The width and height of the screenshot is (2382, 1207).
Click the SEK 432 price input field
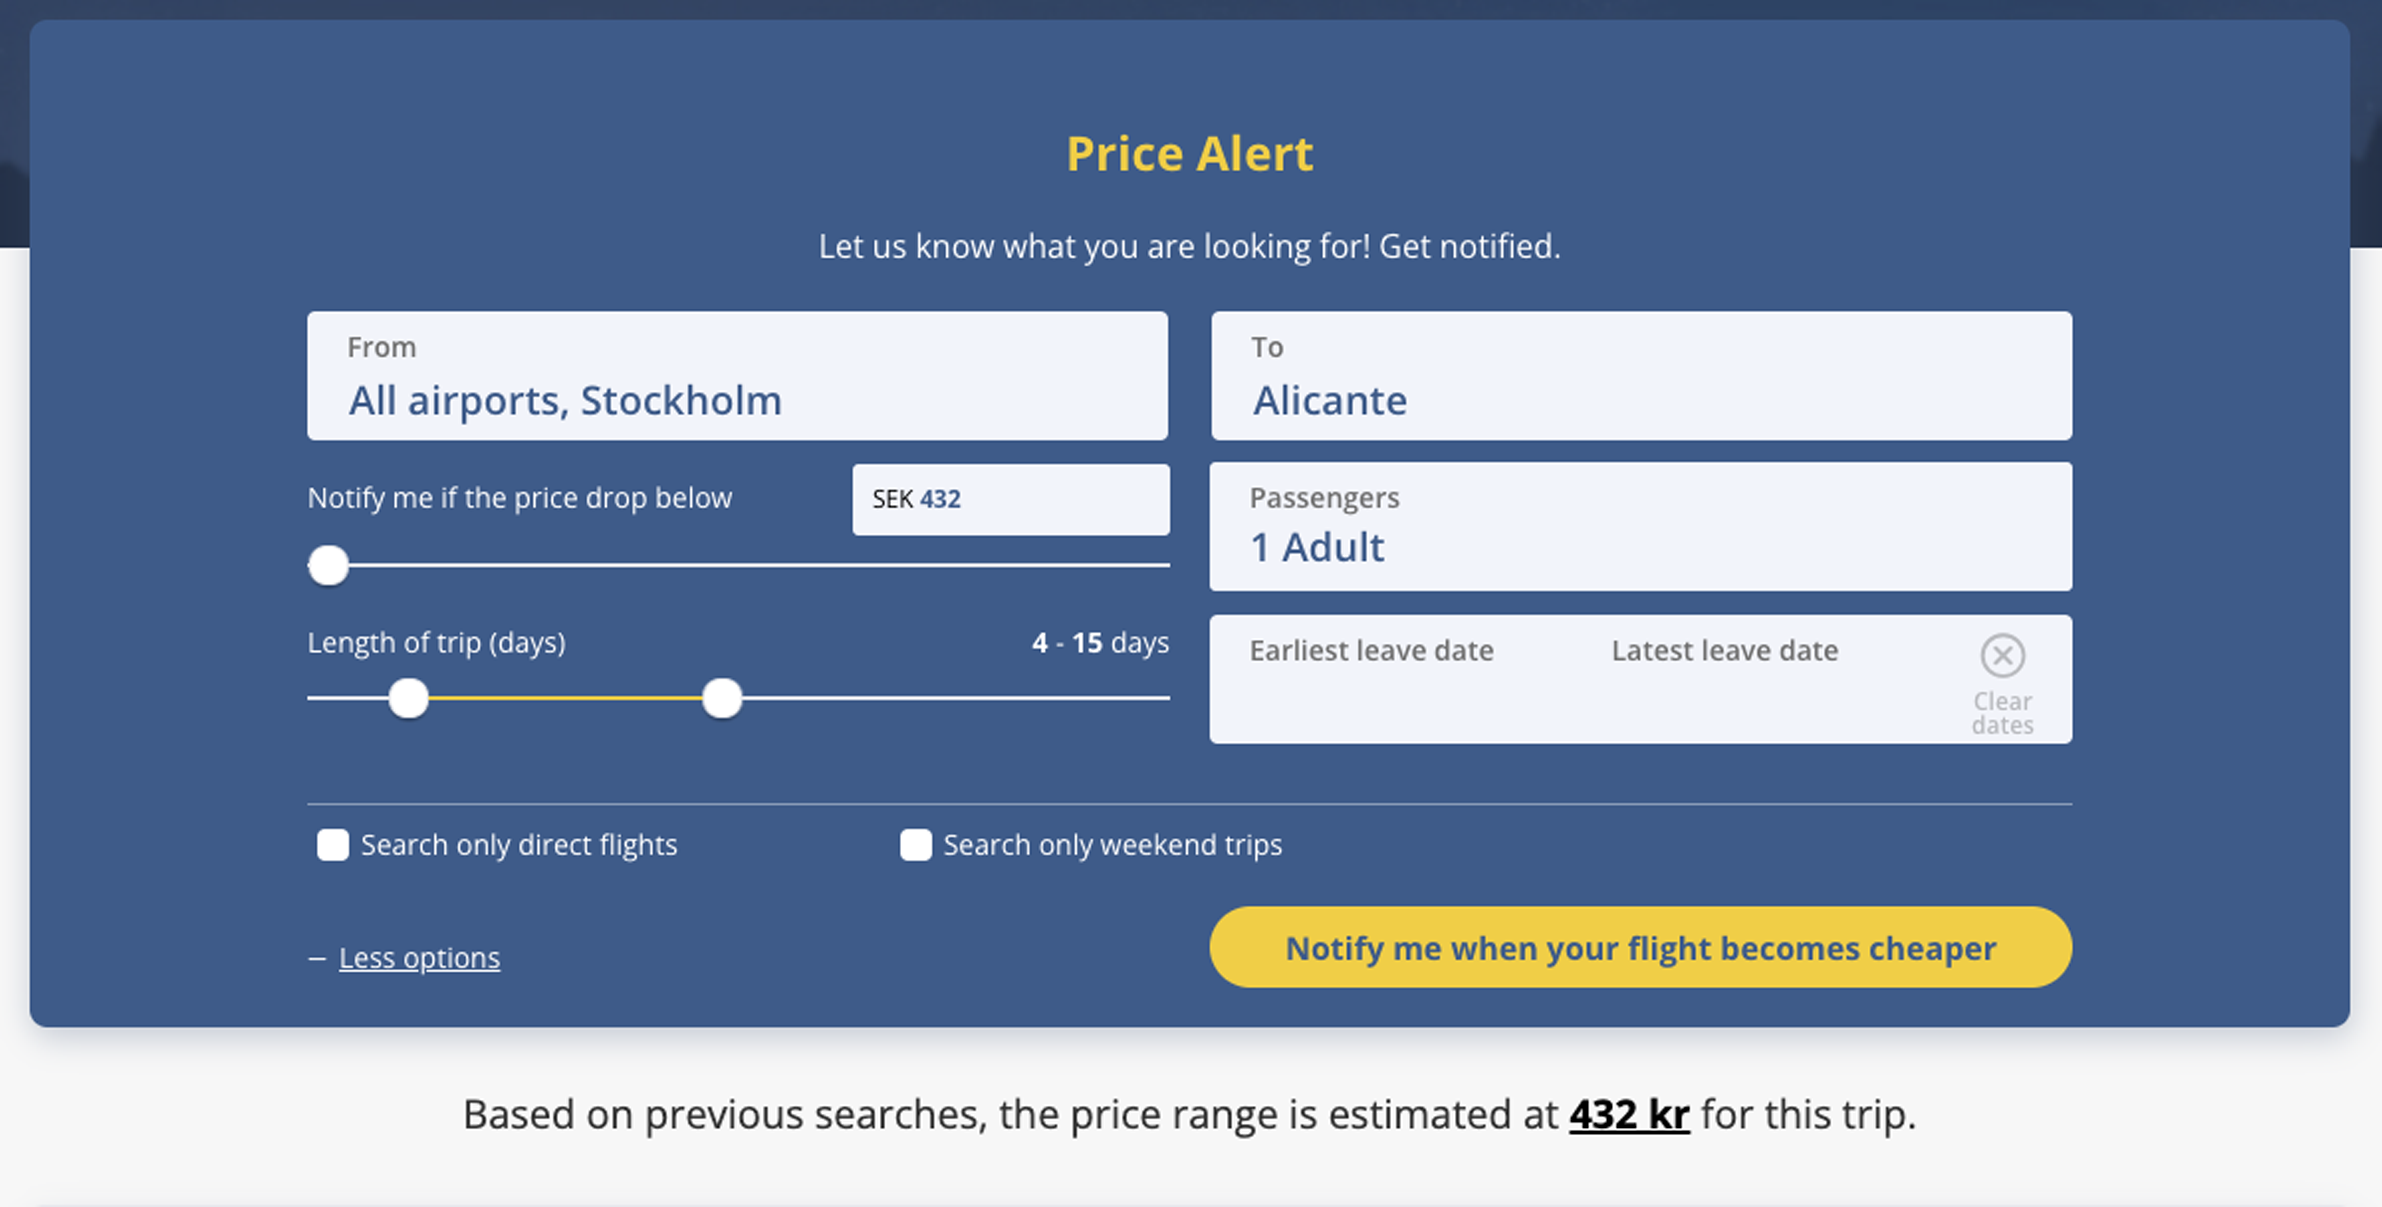(x=1010, y=499)
